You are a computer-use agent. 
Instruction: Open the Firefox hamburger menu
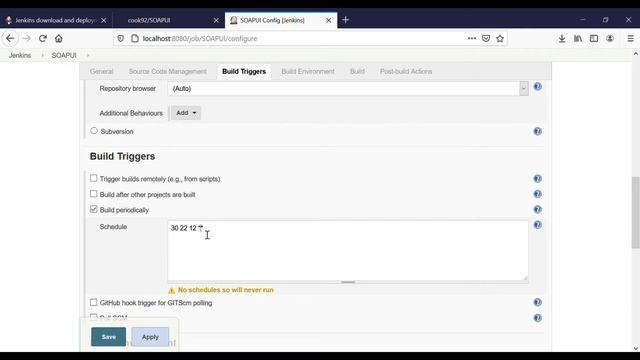(631, 38)
